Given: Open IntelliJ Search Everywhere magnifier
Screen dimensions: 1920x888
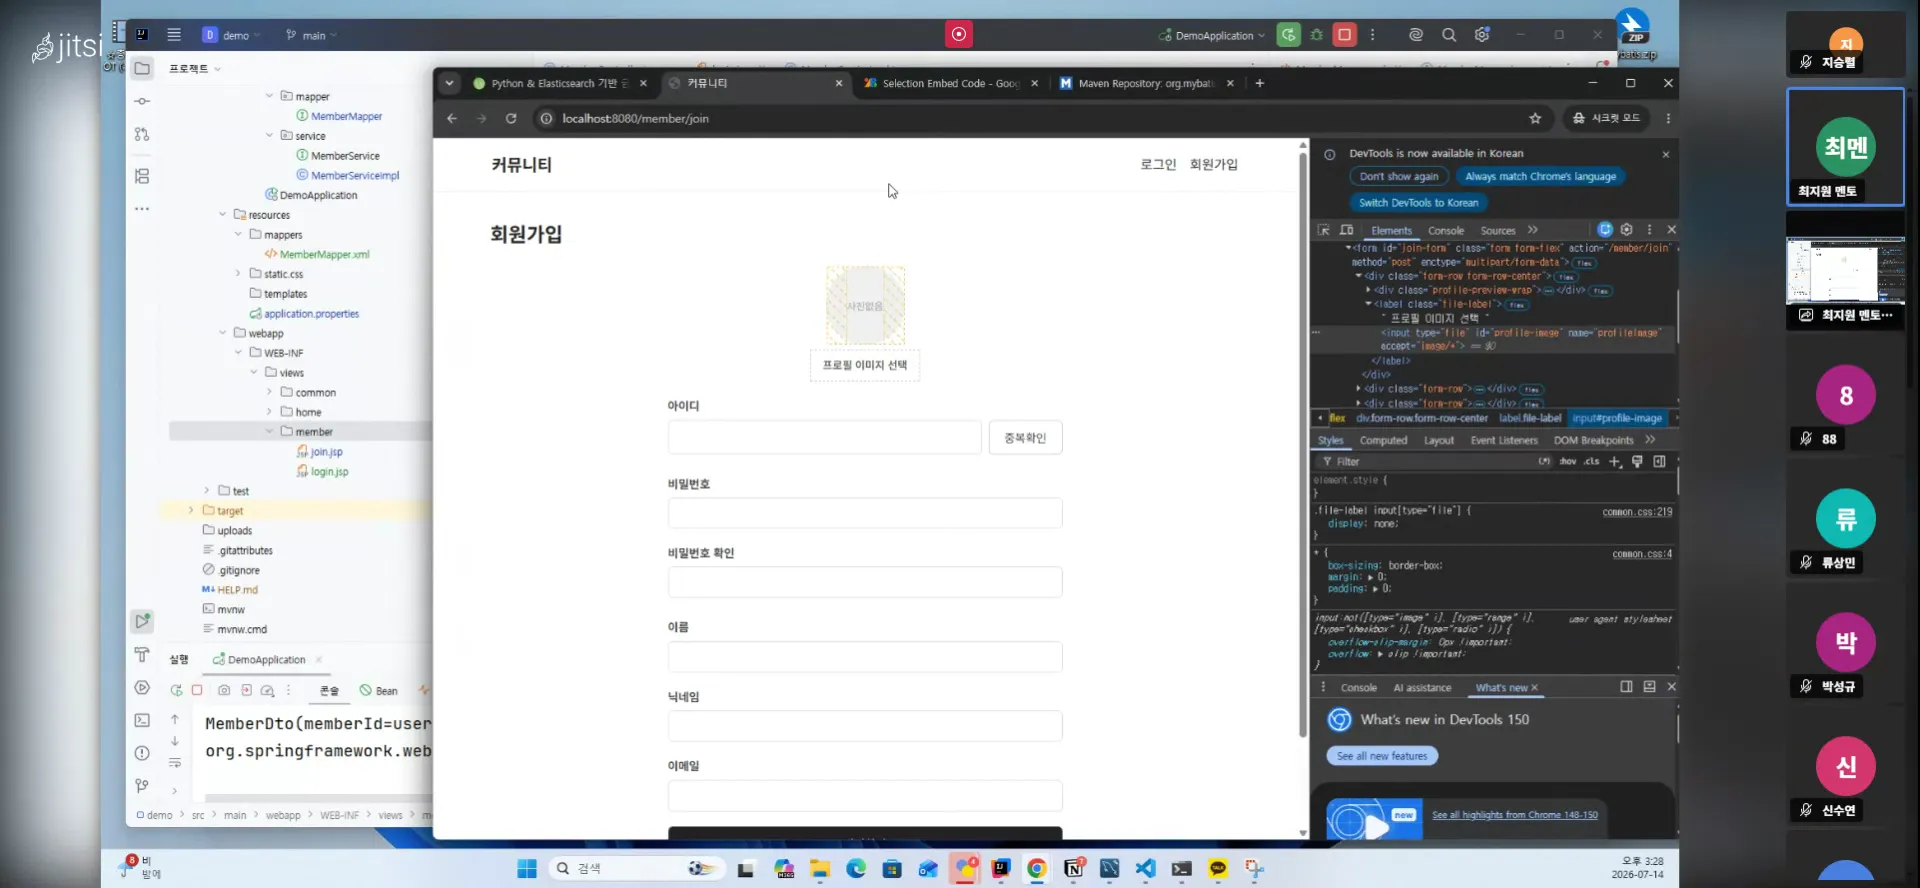Looking at the screenshot, I should point(1449,35).
